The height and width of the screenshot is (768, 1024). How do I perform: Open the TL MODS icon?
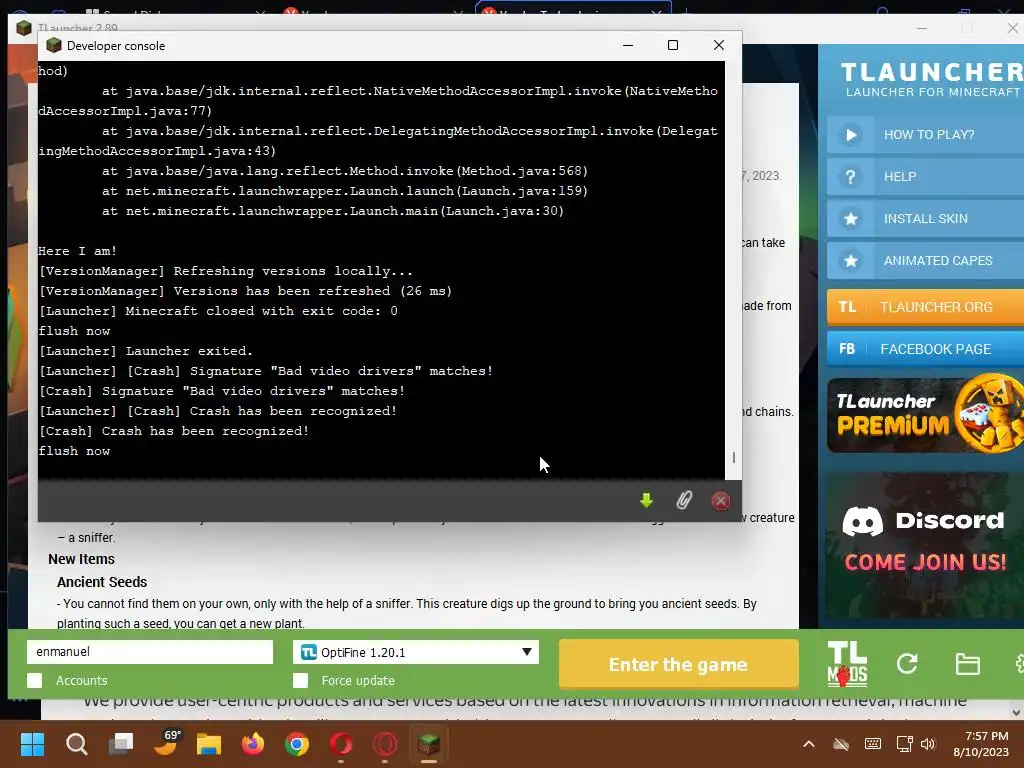coord(847,664)
